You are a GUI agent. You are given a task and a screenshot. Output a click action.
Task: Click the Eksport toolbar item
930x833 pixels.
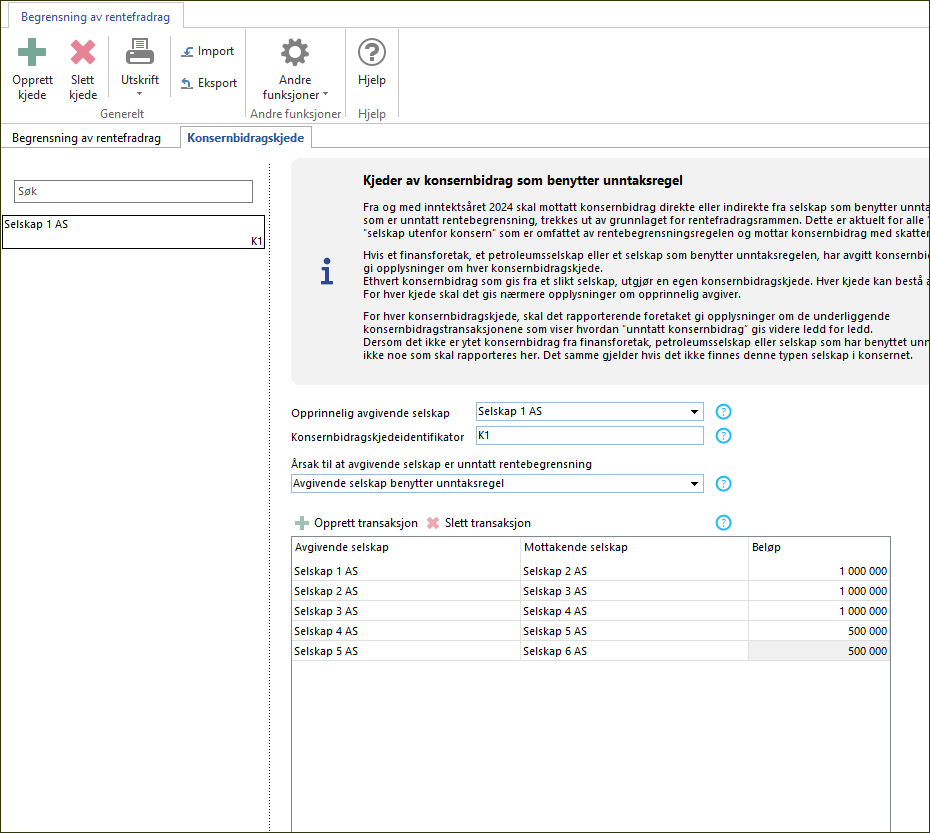209,83
